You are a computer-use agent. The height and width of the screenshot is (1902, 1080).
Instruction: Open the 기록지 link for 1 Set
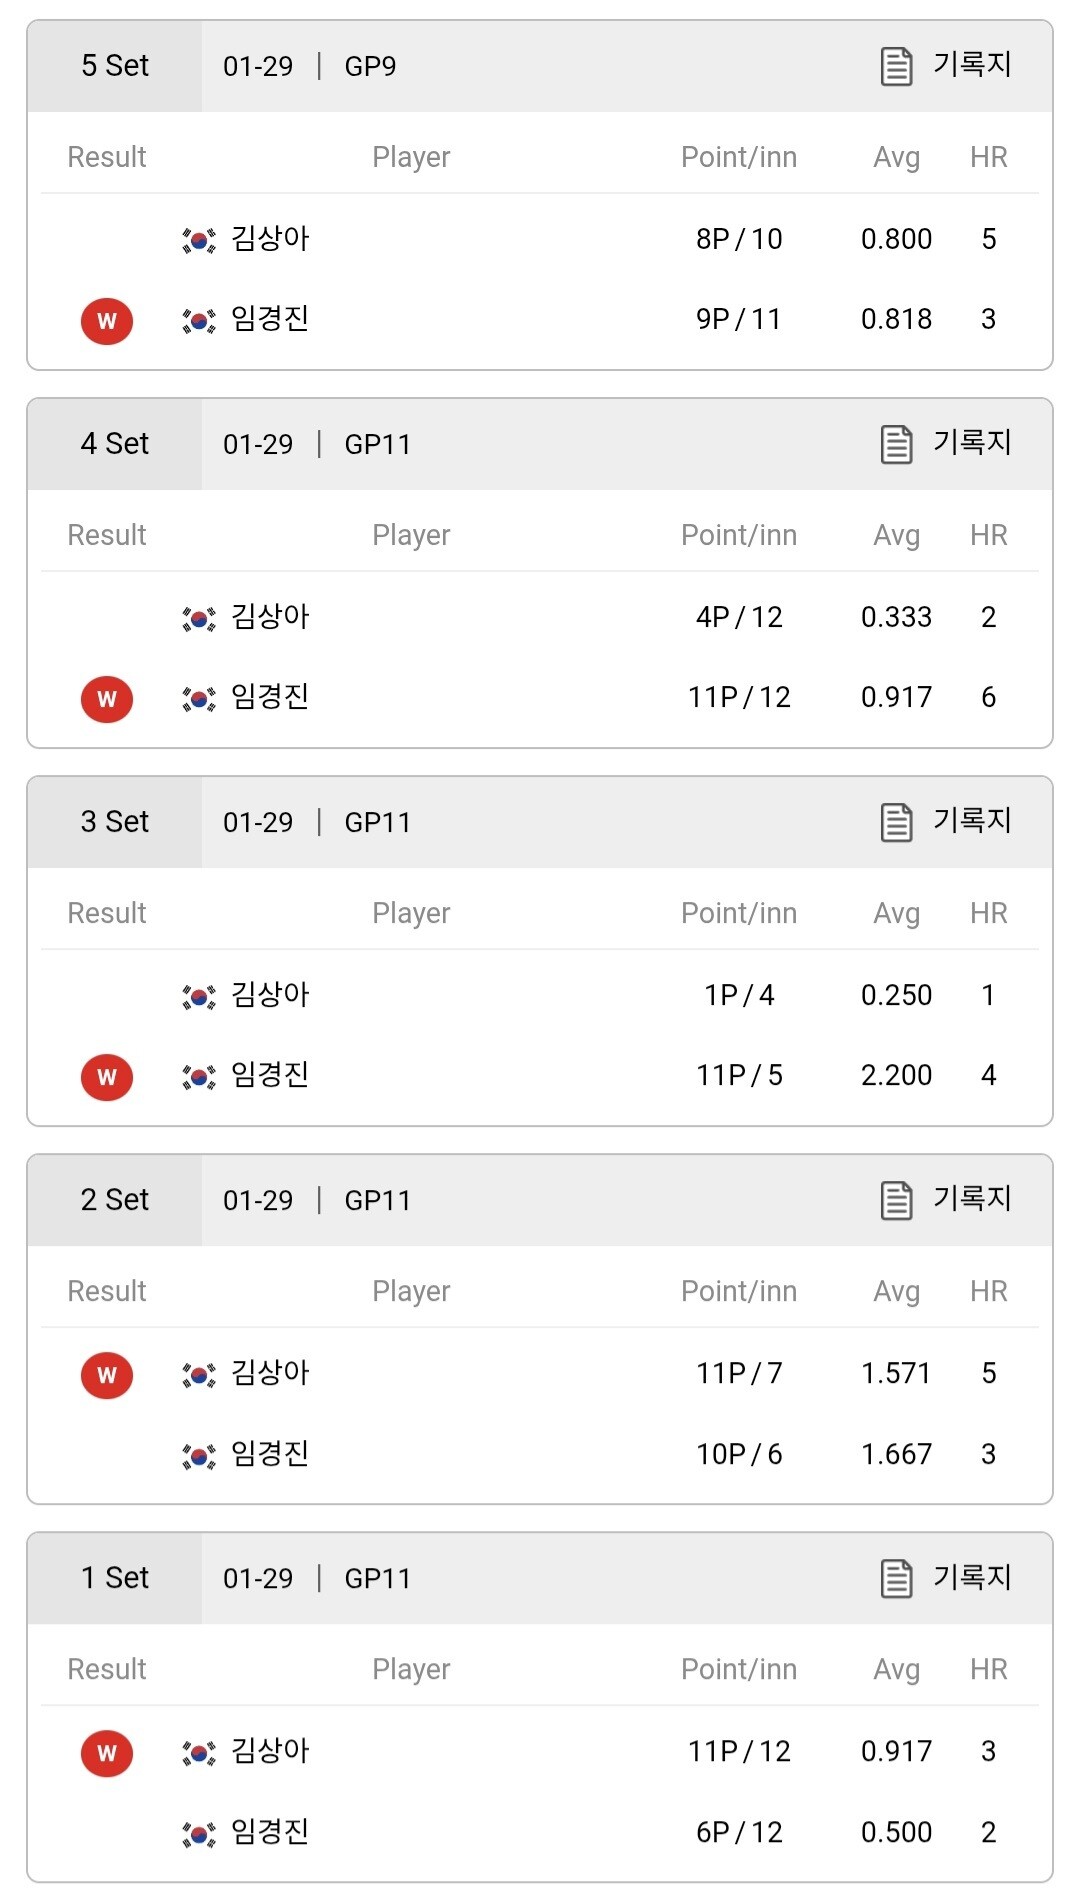971,1576
